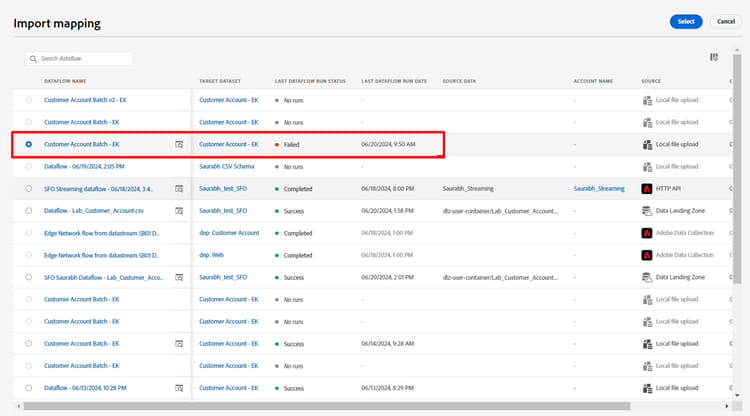
Task: Click the Import mapping dialog title
Action: pyautogui.click(x=57, y=23)
